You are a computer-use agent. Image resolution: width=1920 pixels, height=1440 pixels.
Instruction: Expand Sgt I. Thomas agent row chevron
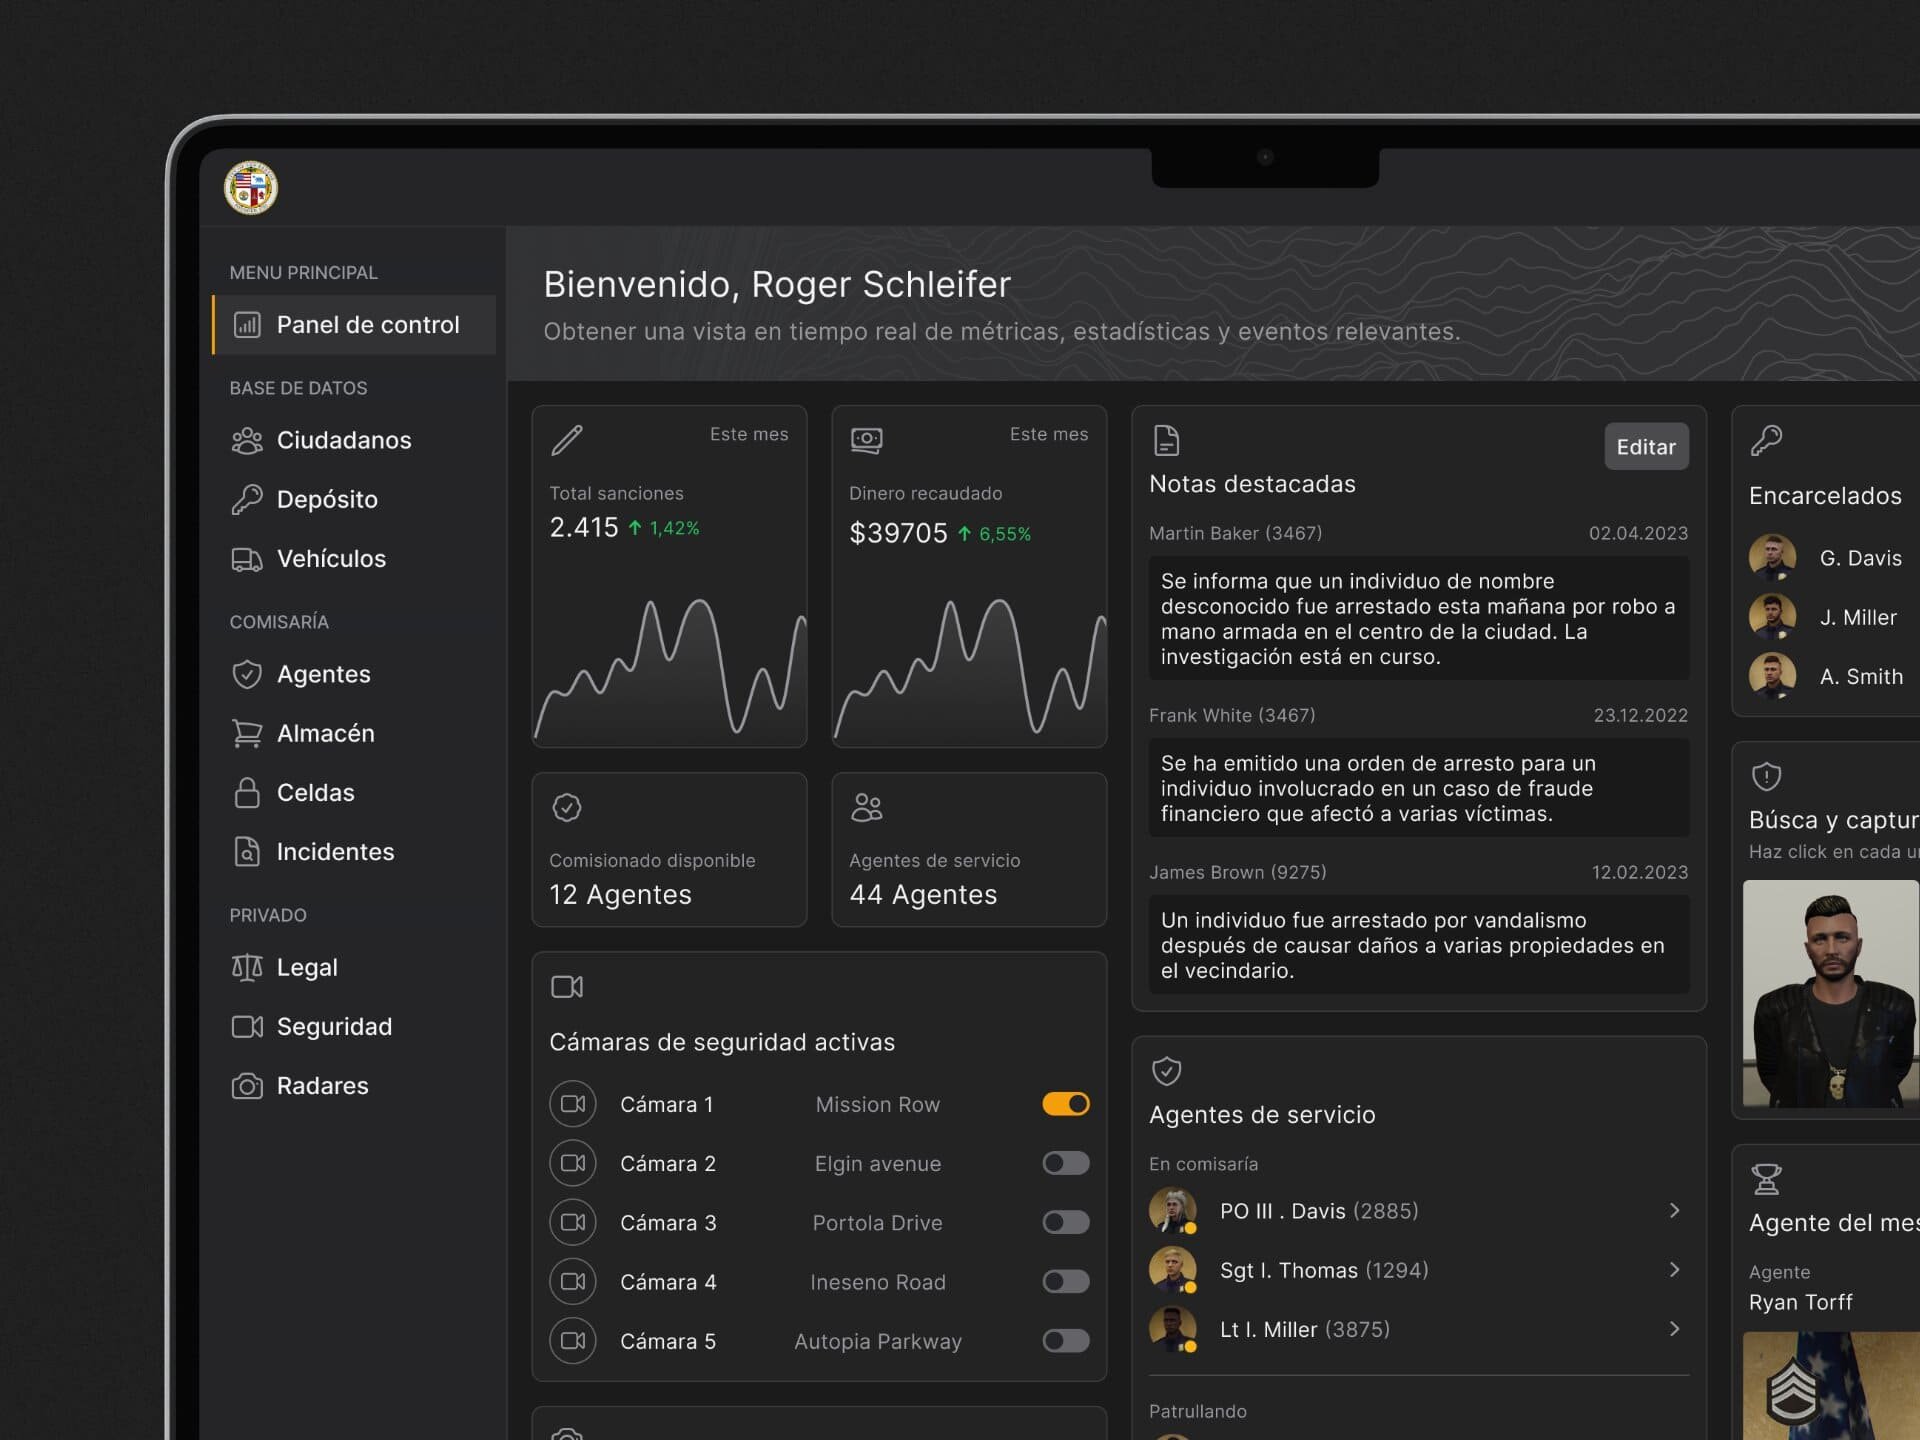coord(1674,1270)
